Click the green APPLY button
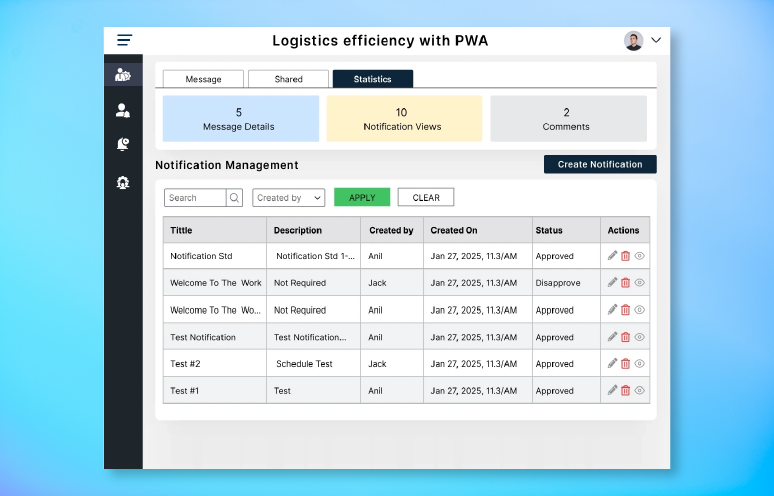 362,197
